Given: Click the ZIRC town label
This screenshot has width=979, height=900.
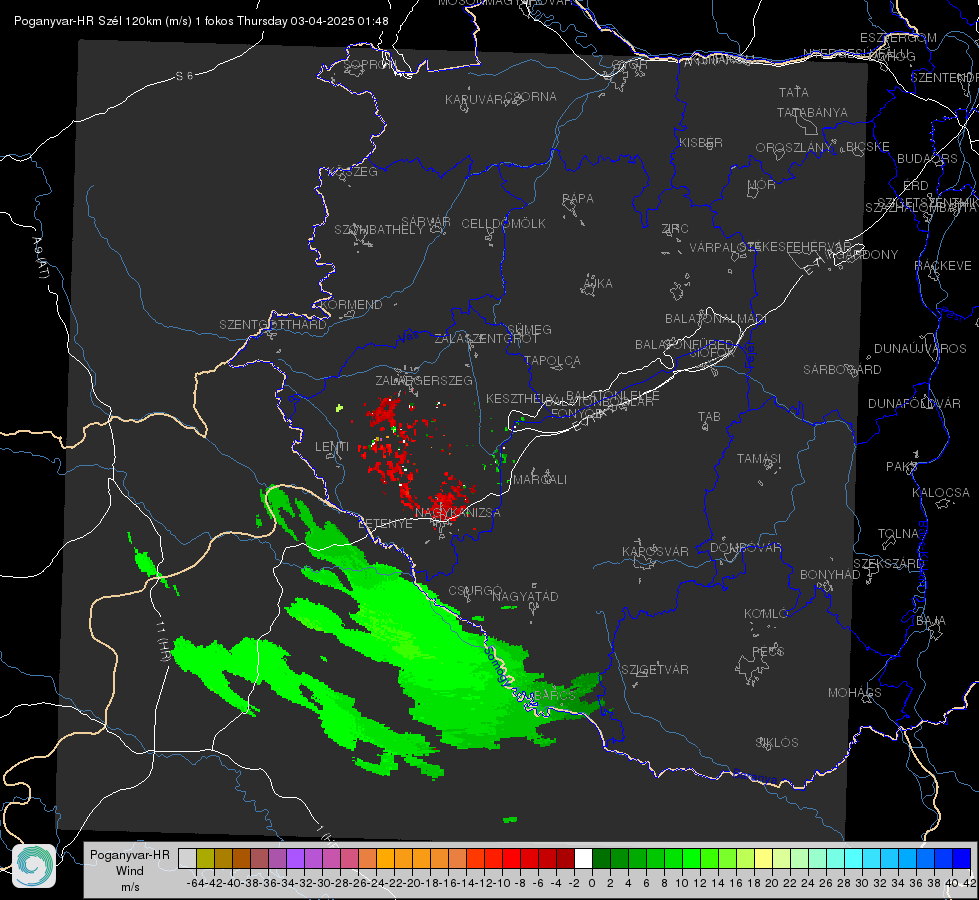Looking at the screenshot, I should 675,229.
